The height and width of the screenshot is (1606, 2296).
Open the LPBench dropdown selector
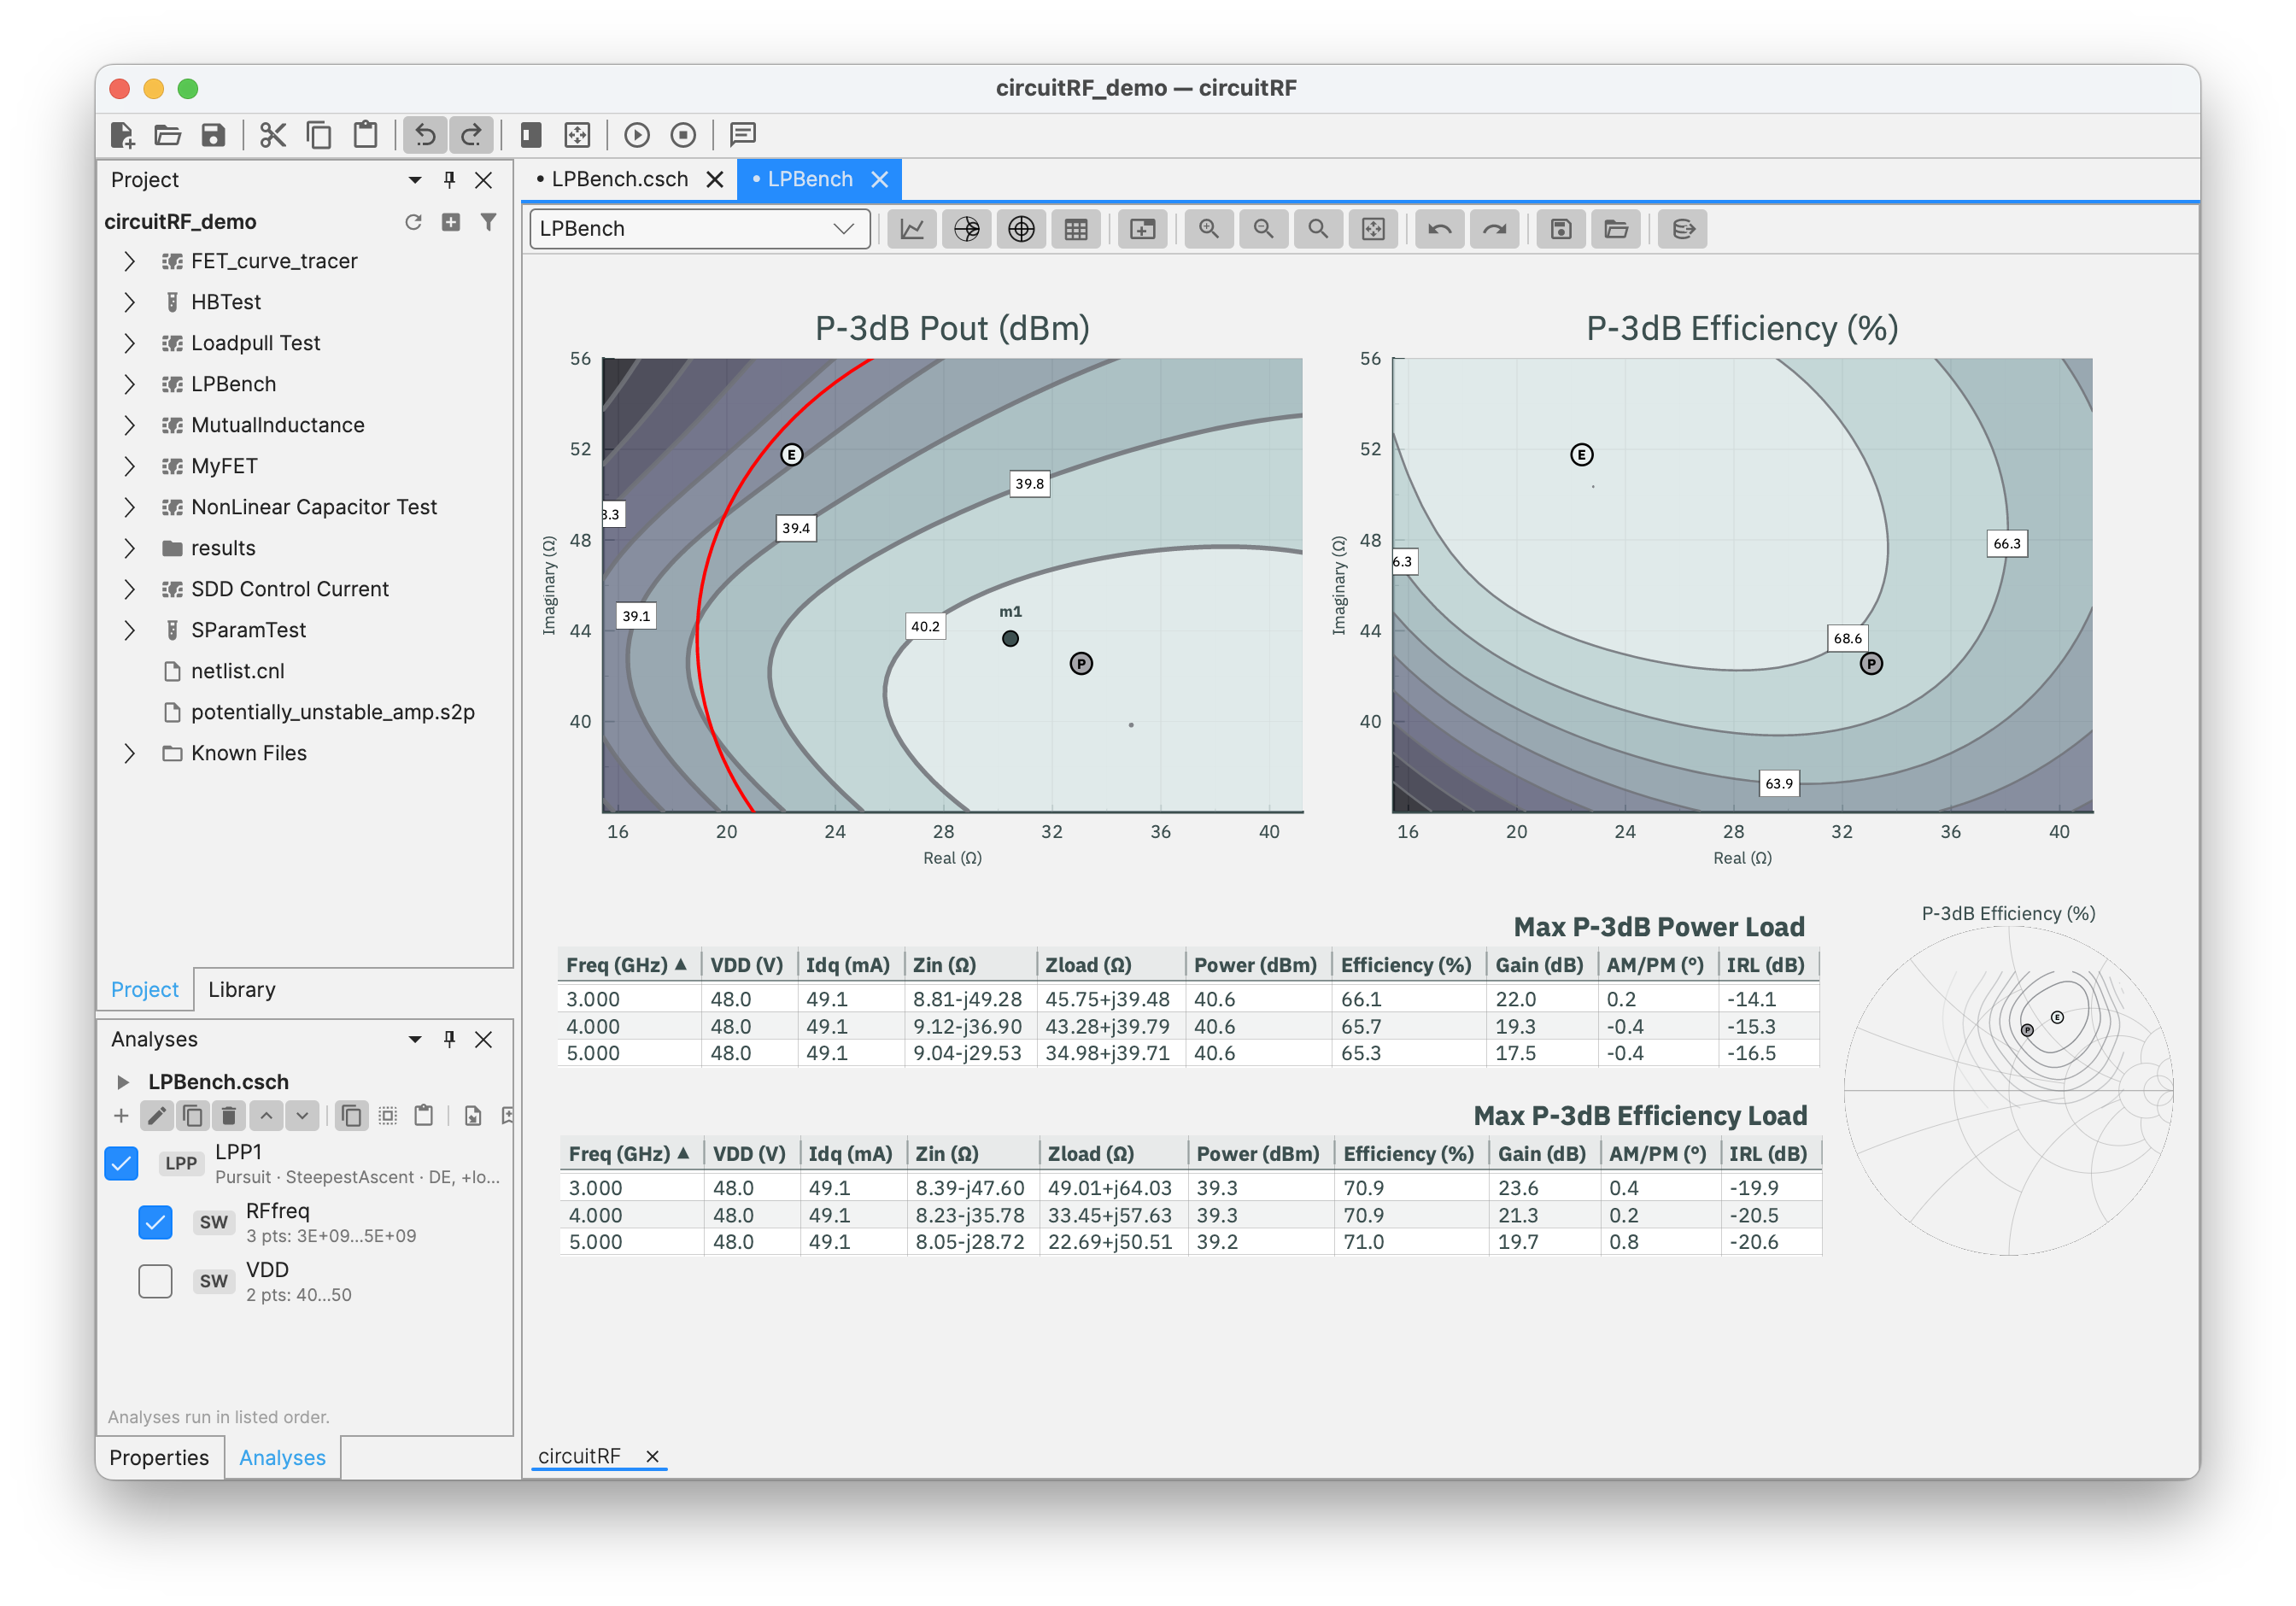tap(699, 229)
